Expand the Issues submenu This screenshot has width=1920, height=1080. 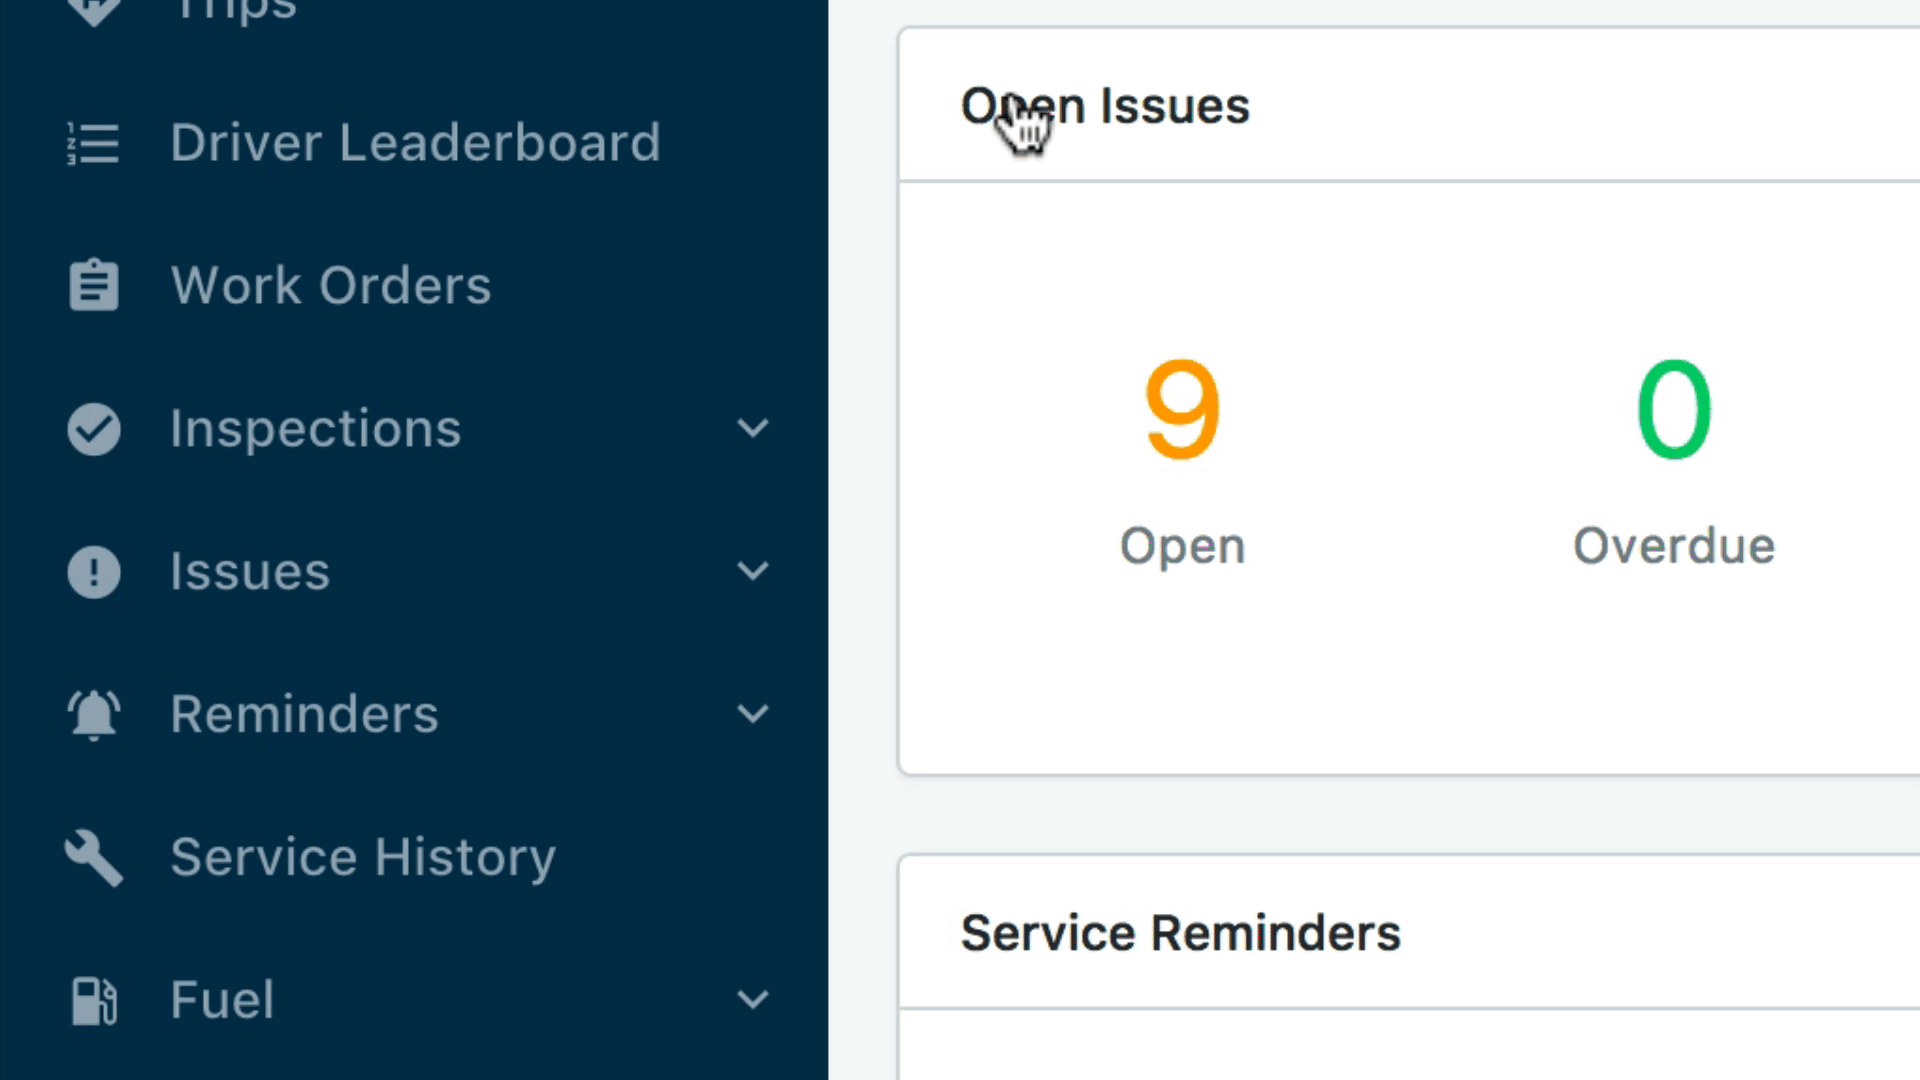(x=753, y=570)
